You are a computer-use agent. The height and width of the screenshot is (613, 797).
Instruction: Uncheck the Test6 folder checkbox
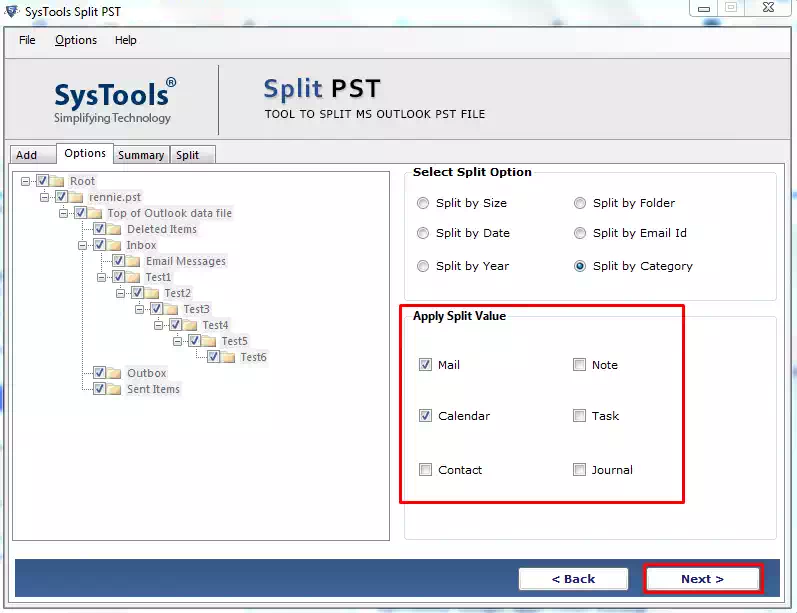pos(213,357)
